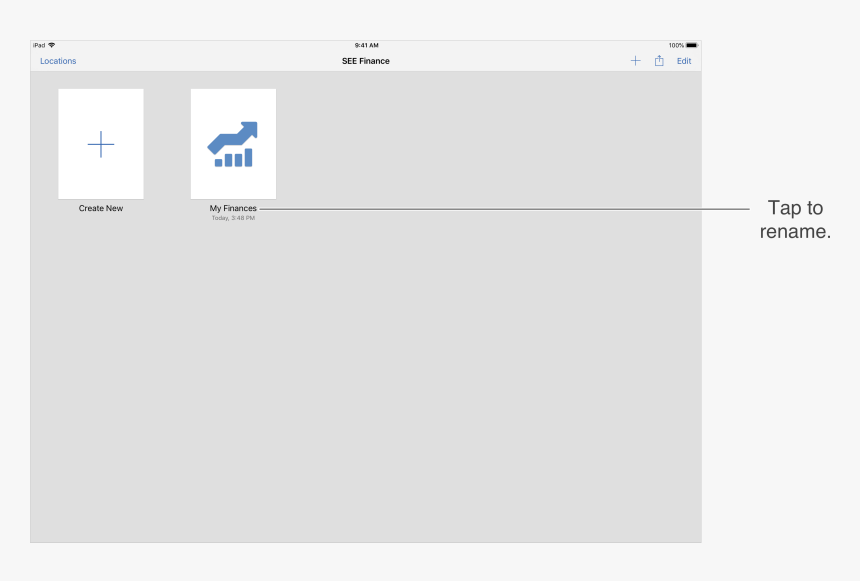This screenshot has height=581, width=860.
Task: Tap the Create New label under the card
Action: pyautogui.click(x=100, y=208)
